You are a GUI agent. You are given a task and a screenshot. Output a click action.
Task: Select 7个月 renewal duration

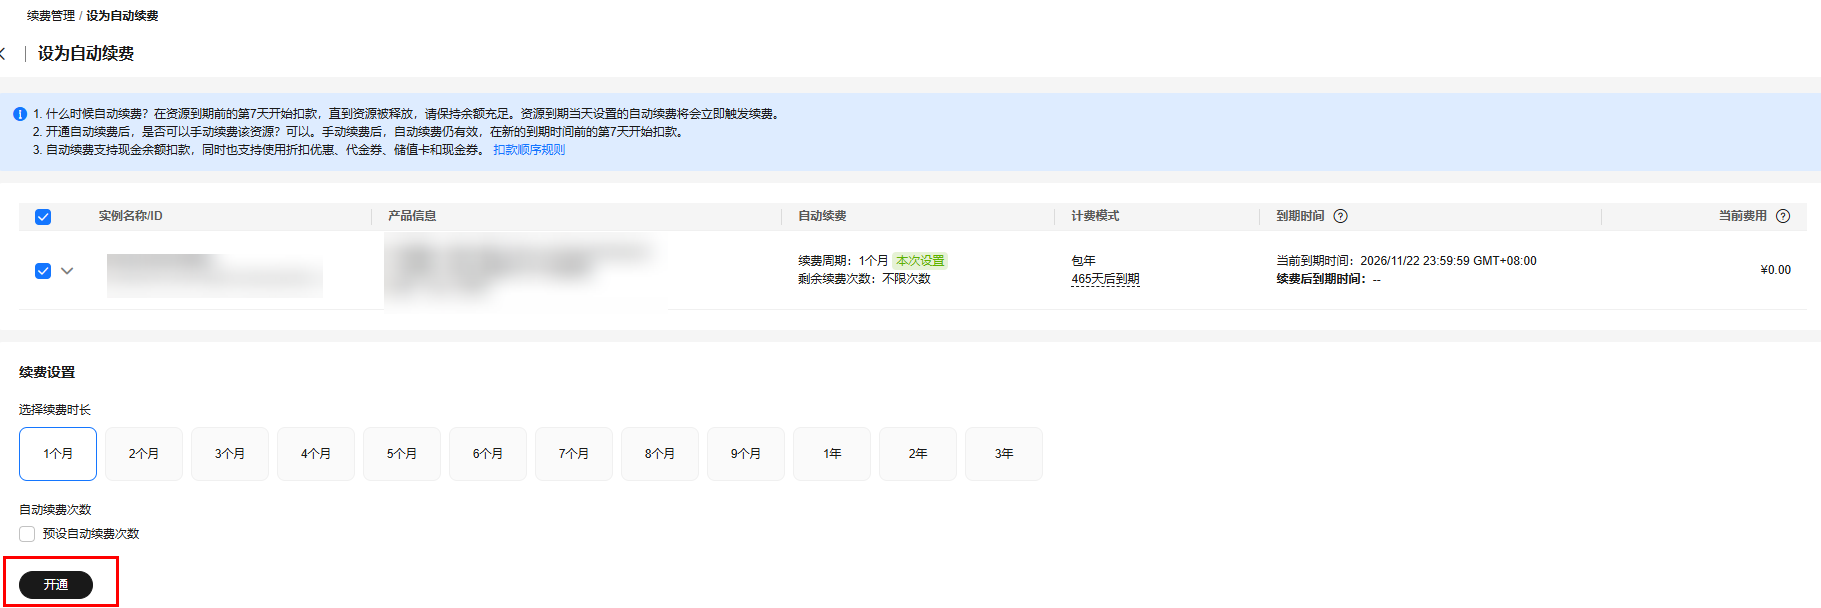574,454
